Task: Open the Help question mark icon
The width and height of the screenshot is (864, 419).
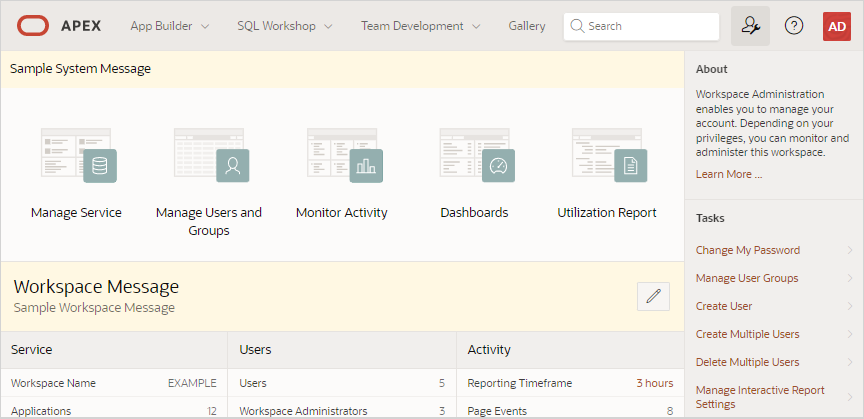Action: point(794,26)
